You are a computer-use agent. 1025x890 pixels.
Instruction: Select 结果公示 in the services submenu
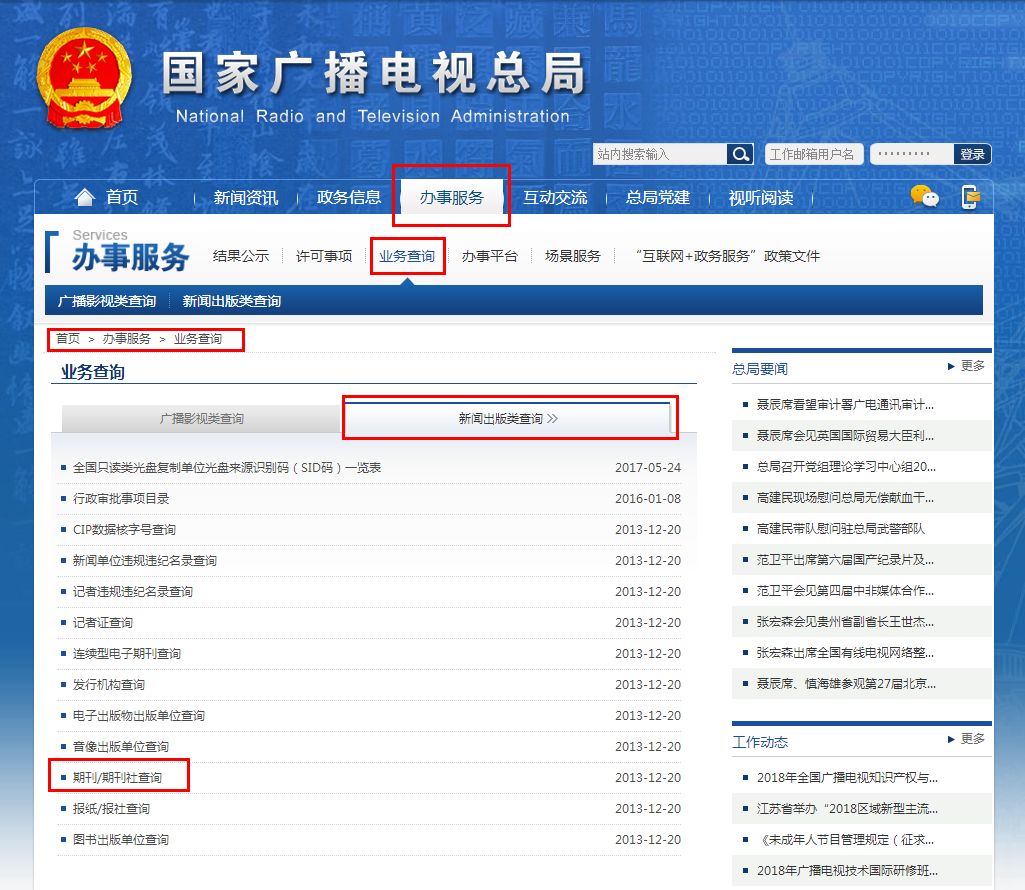[241, 255]
